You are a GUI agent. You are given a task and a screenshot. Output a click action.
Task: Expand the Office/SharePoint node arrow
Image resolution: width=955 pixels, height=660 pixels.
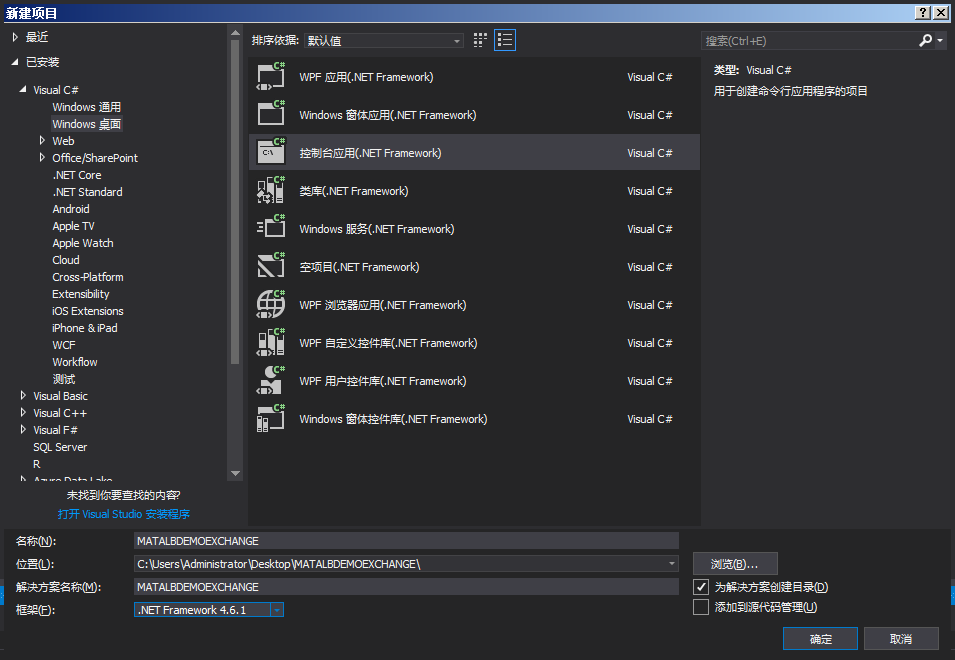42,157
